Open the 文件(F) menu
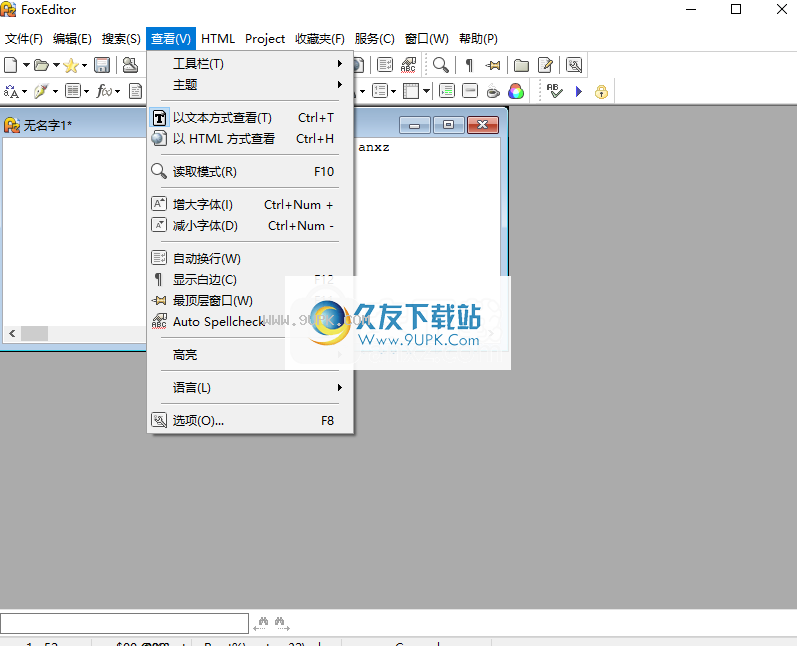 [x=23, y=39]
